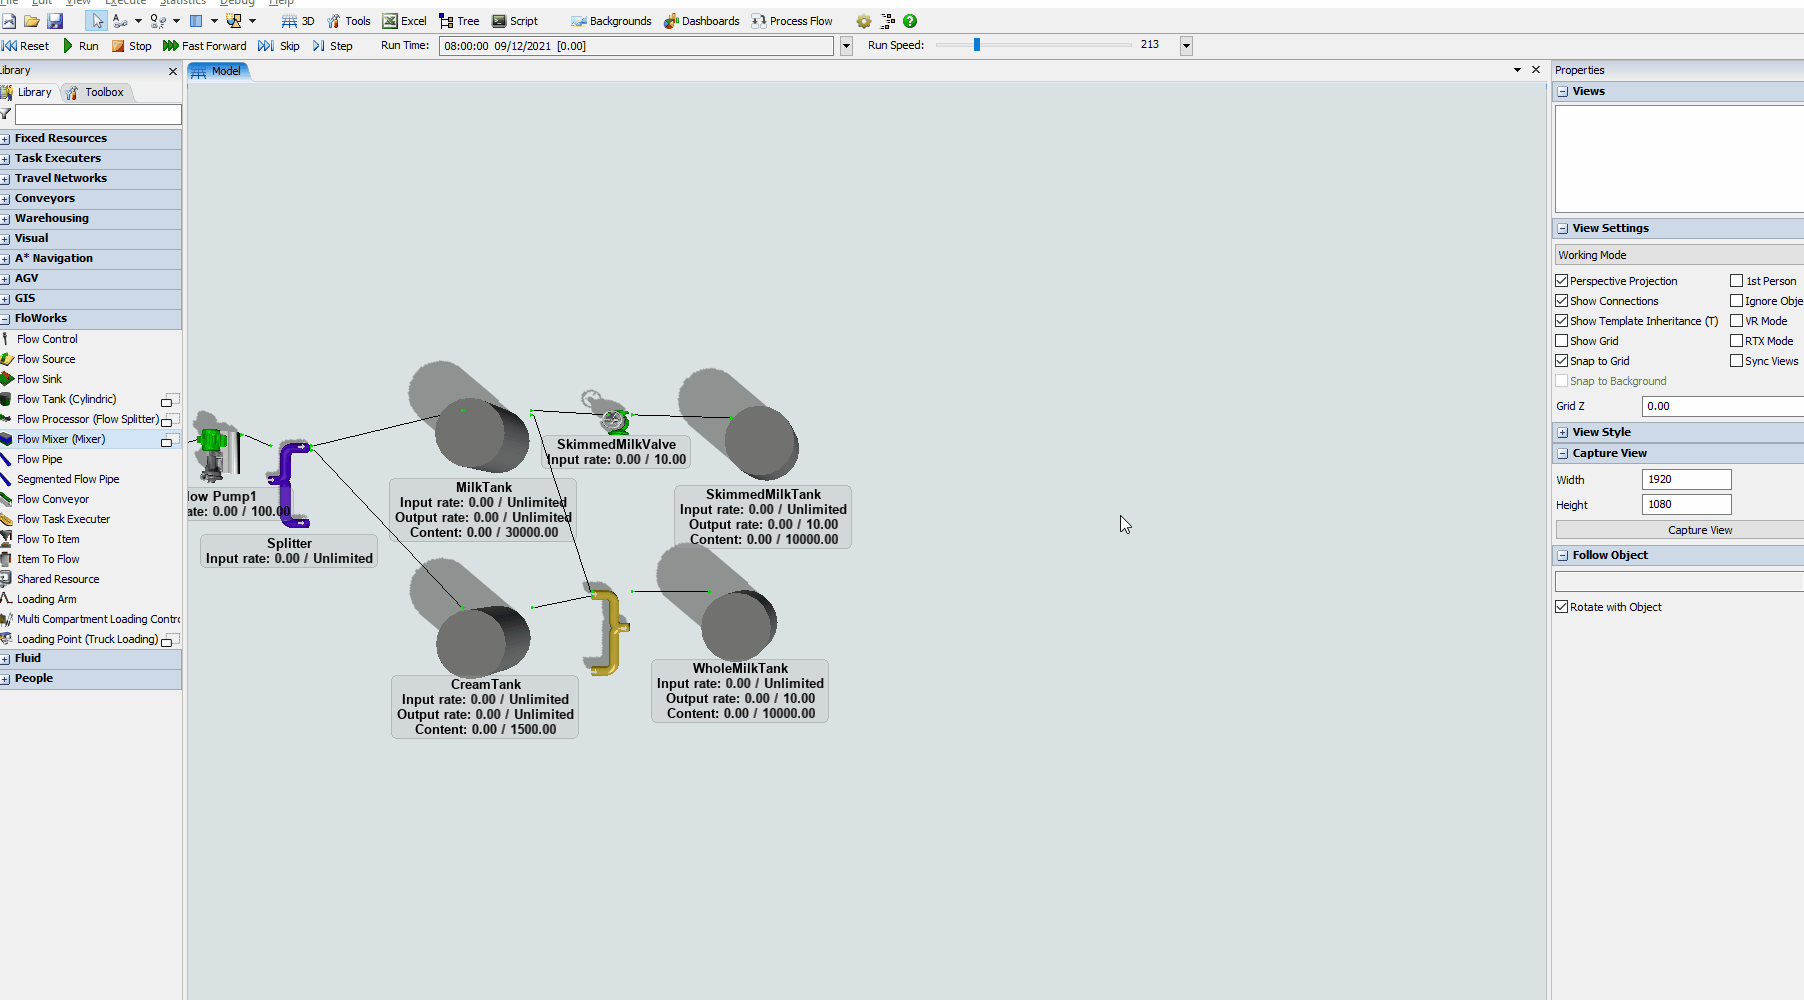Enable RTX Mode checkbox
The height and width of the screenshot is (1000, 1804).
coord(1737,341)
